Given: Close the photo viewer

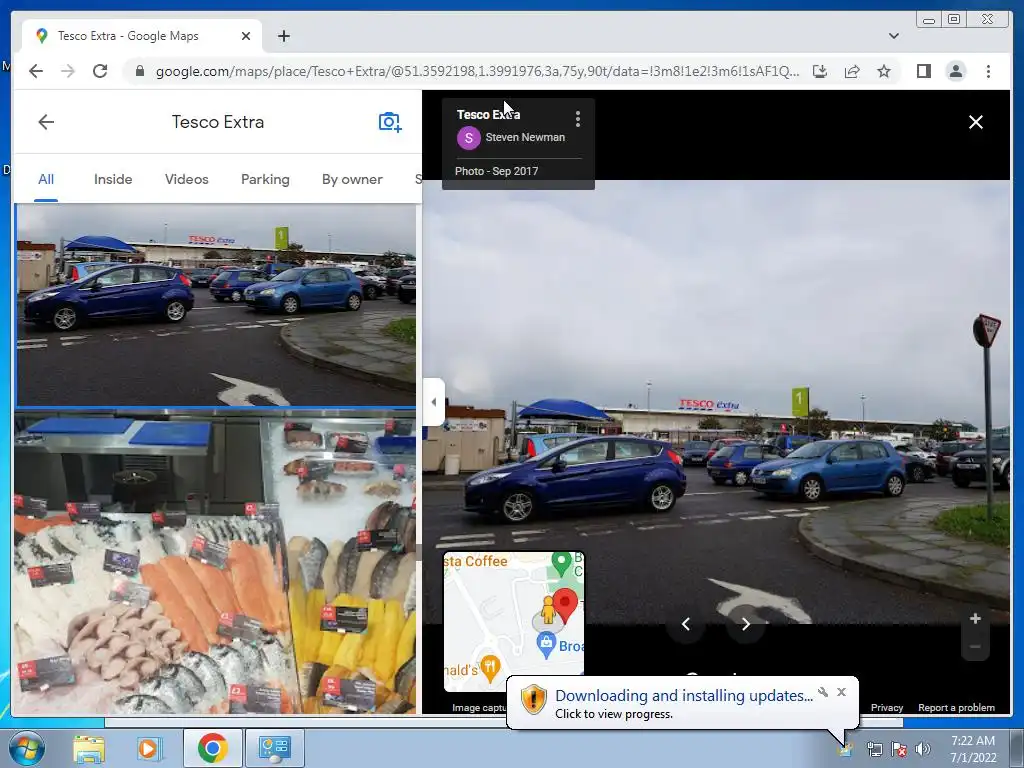Looking at the screenshot, I should click(x=976, y=122).
